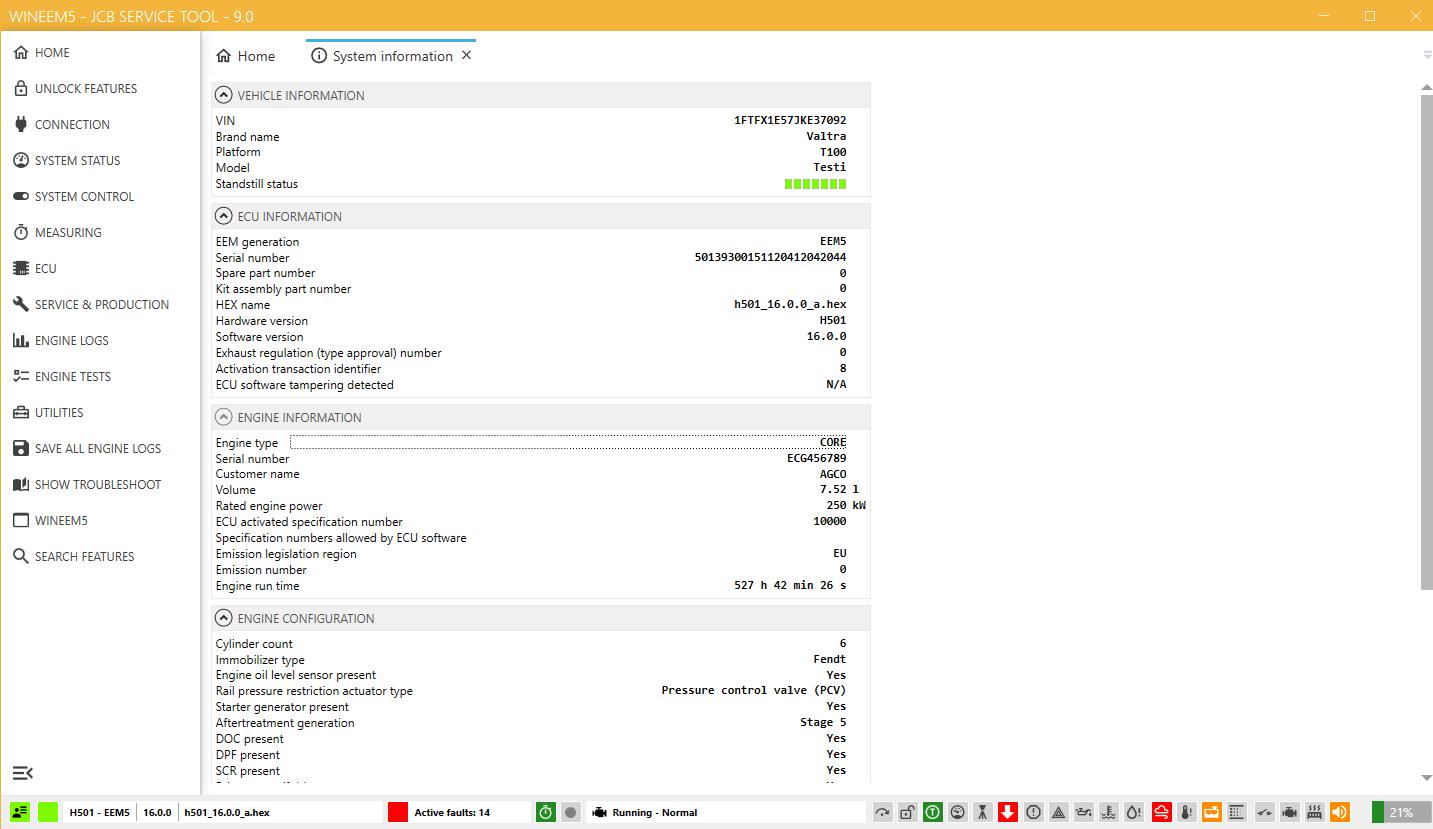The image size is (1433, 829).
Task: Click the orange speaker icon in the status bar
Action: (1338, 812)
